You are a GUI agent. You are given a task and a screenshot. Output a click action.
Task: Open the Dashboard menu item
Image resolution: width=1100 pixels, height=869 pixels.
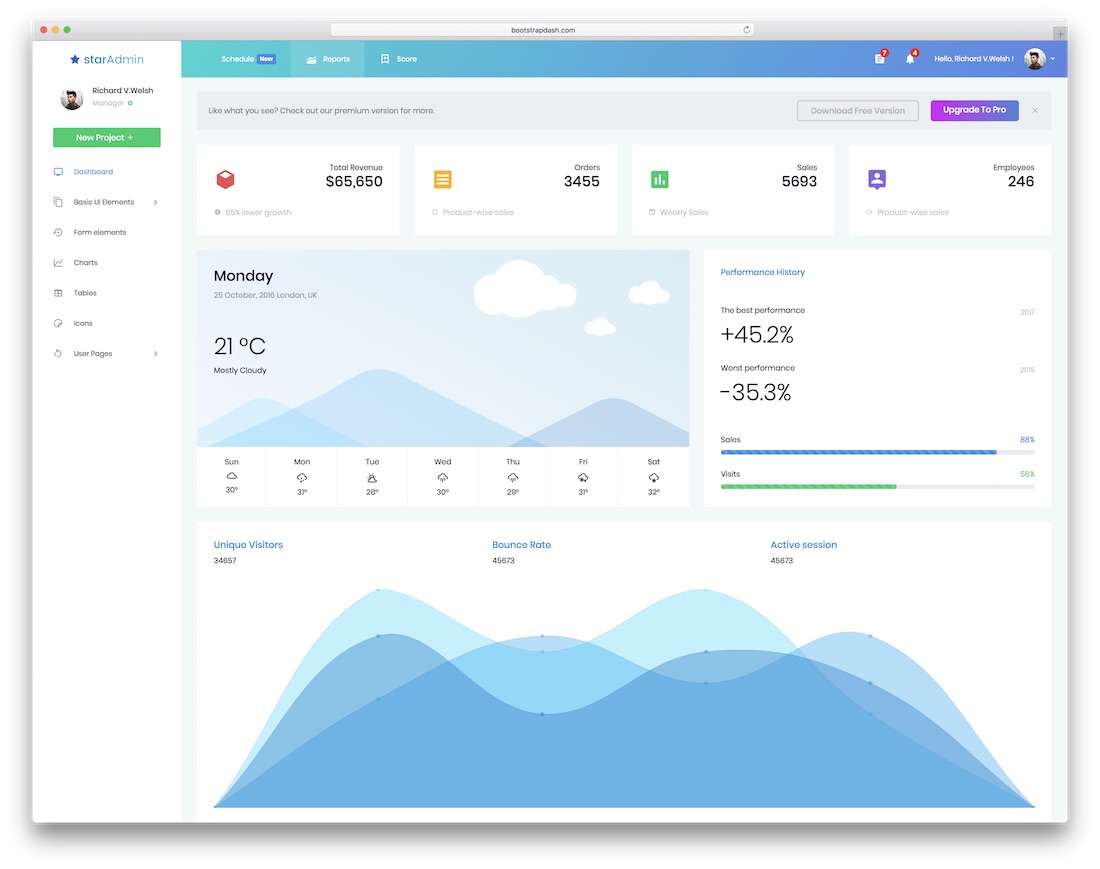(93, 172)
